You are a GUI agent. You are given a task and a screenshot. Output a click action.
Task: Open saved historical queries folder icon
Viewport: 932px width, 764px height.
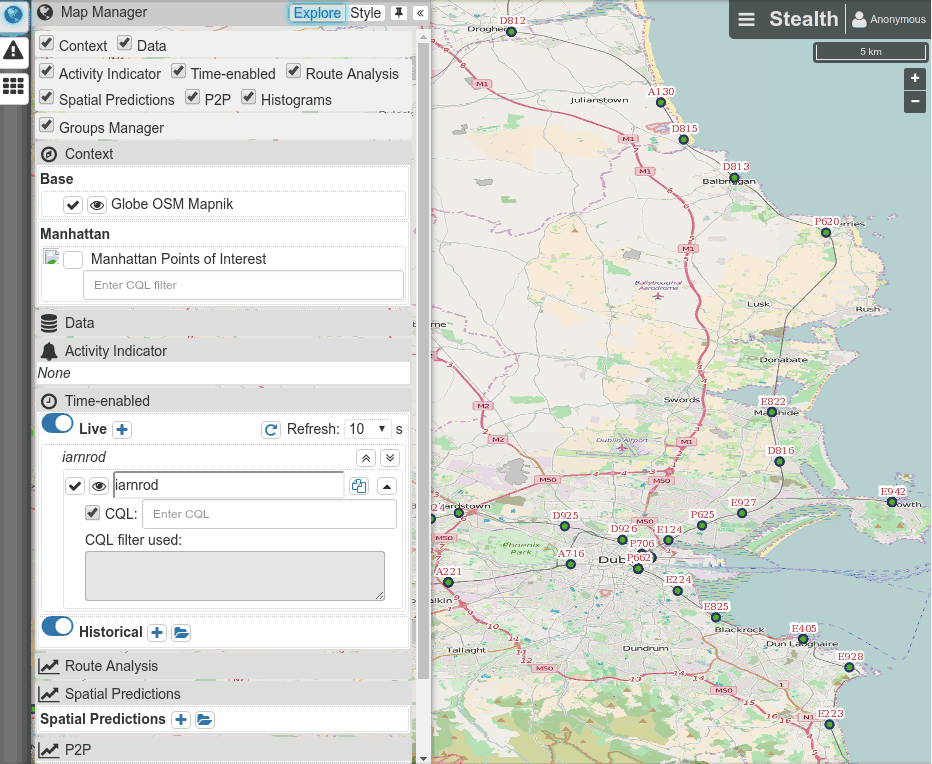coord(180,632)
